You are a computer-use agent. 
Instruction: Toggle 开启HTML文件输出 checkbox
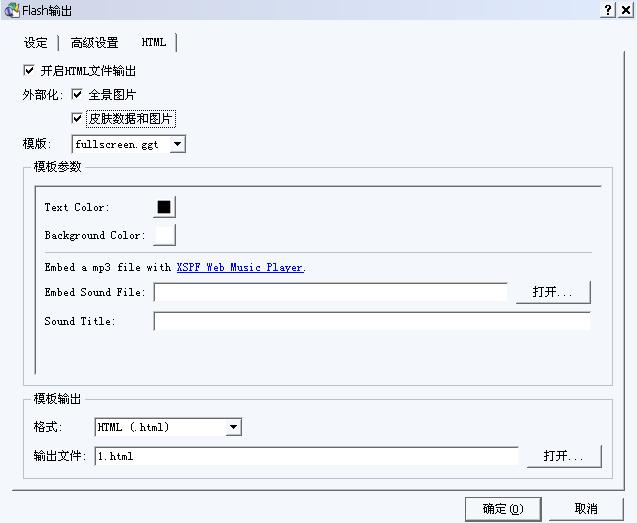(29, 71)
